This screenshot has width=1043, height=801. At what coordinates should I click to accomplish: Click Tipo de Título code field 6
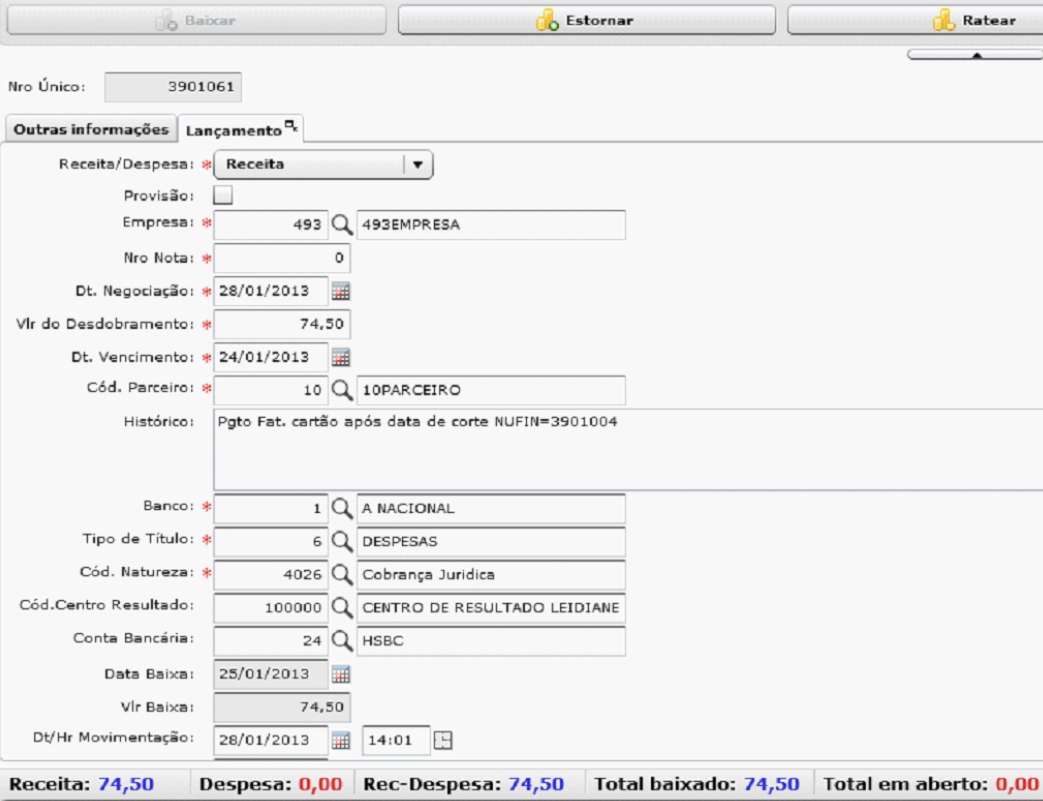271,541
